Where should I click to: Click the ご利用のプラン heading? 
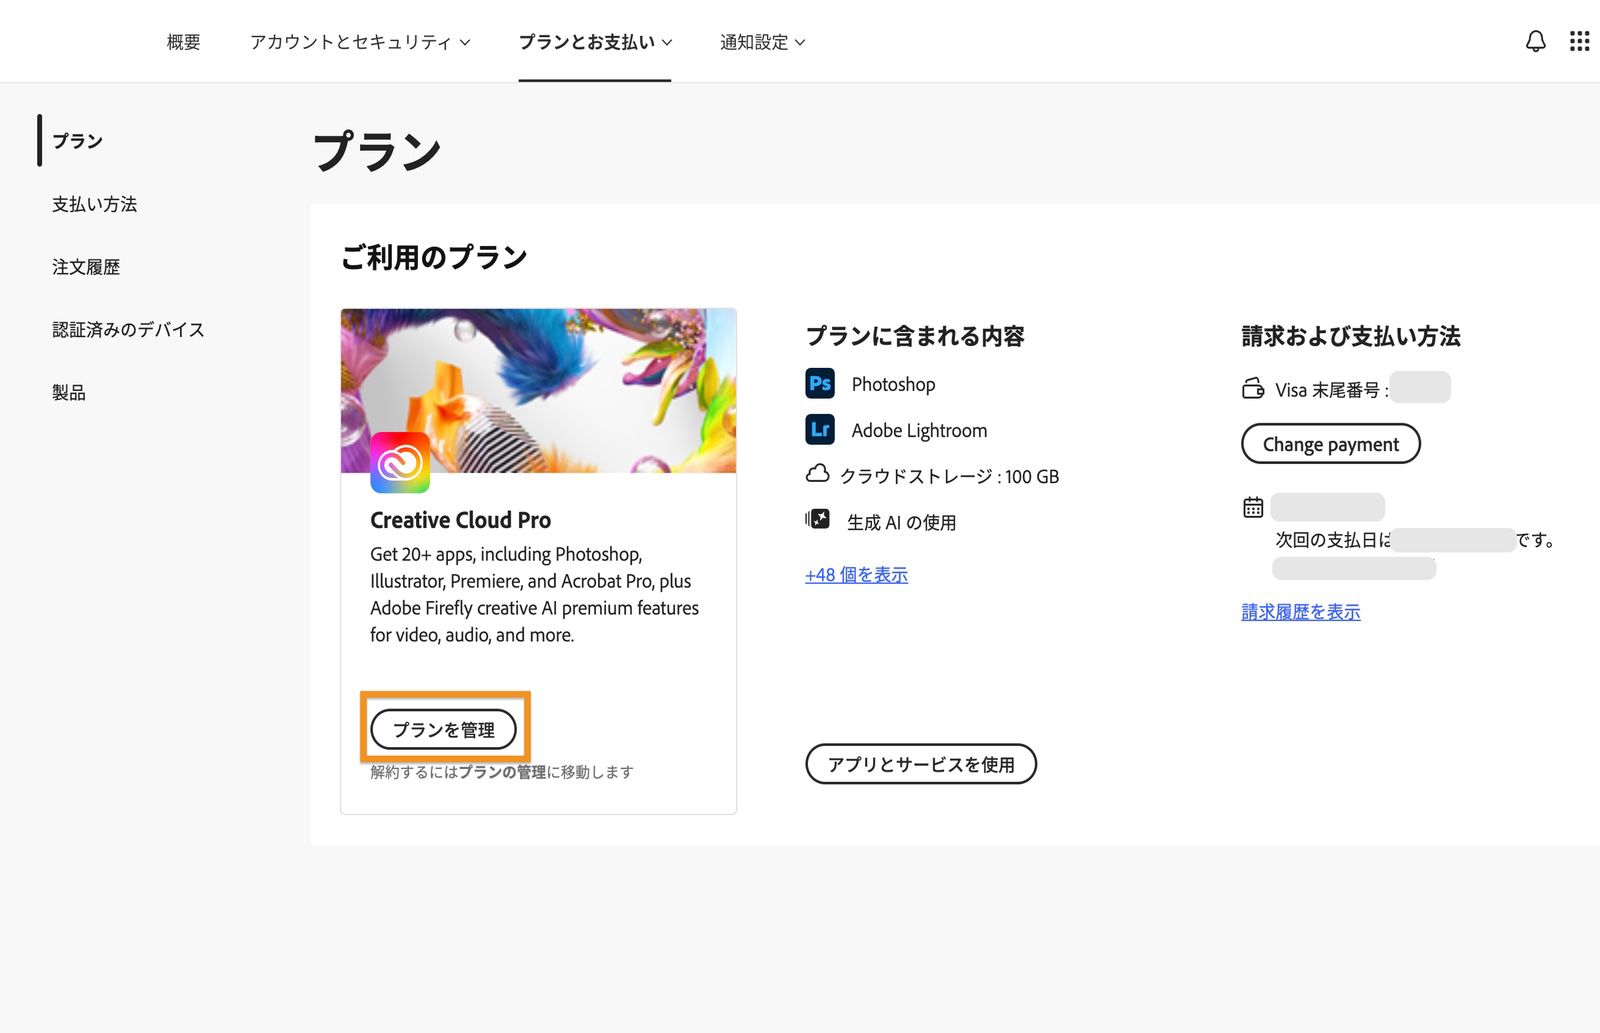pyautogui.click(x=434, y=257)
